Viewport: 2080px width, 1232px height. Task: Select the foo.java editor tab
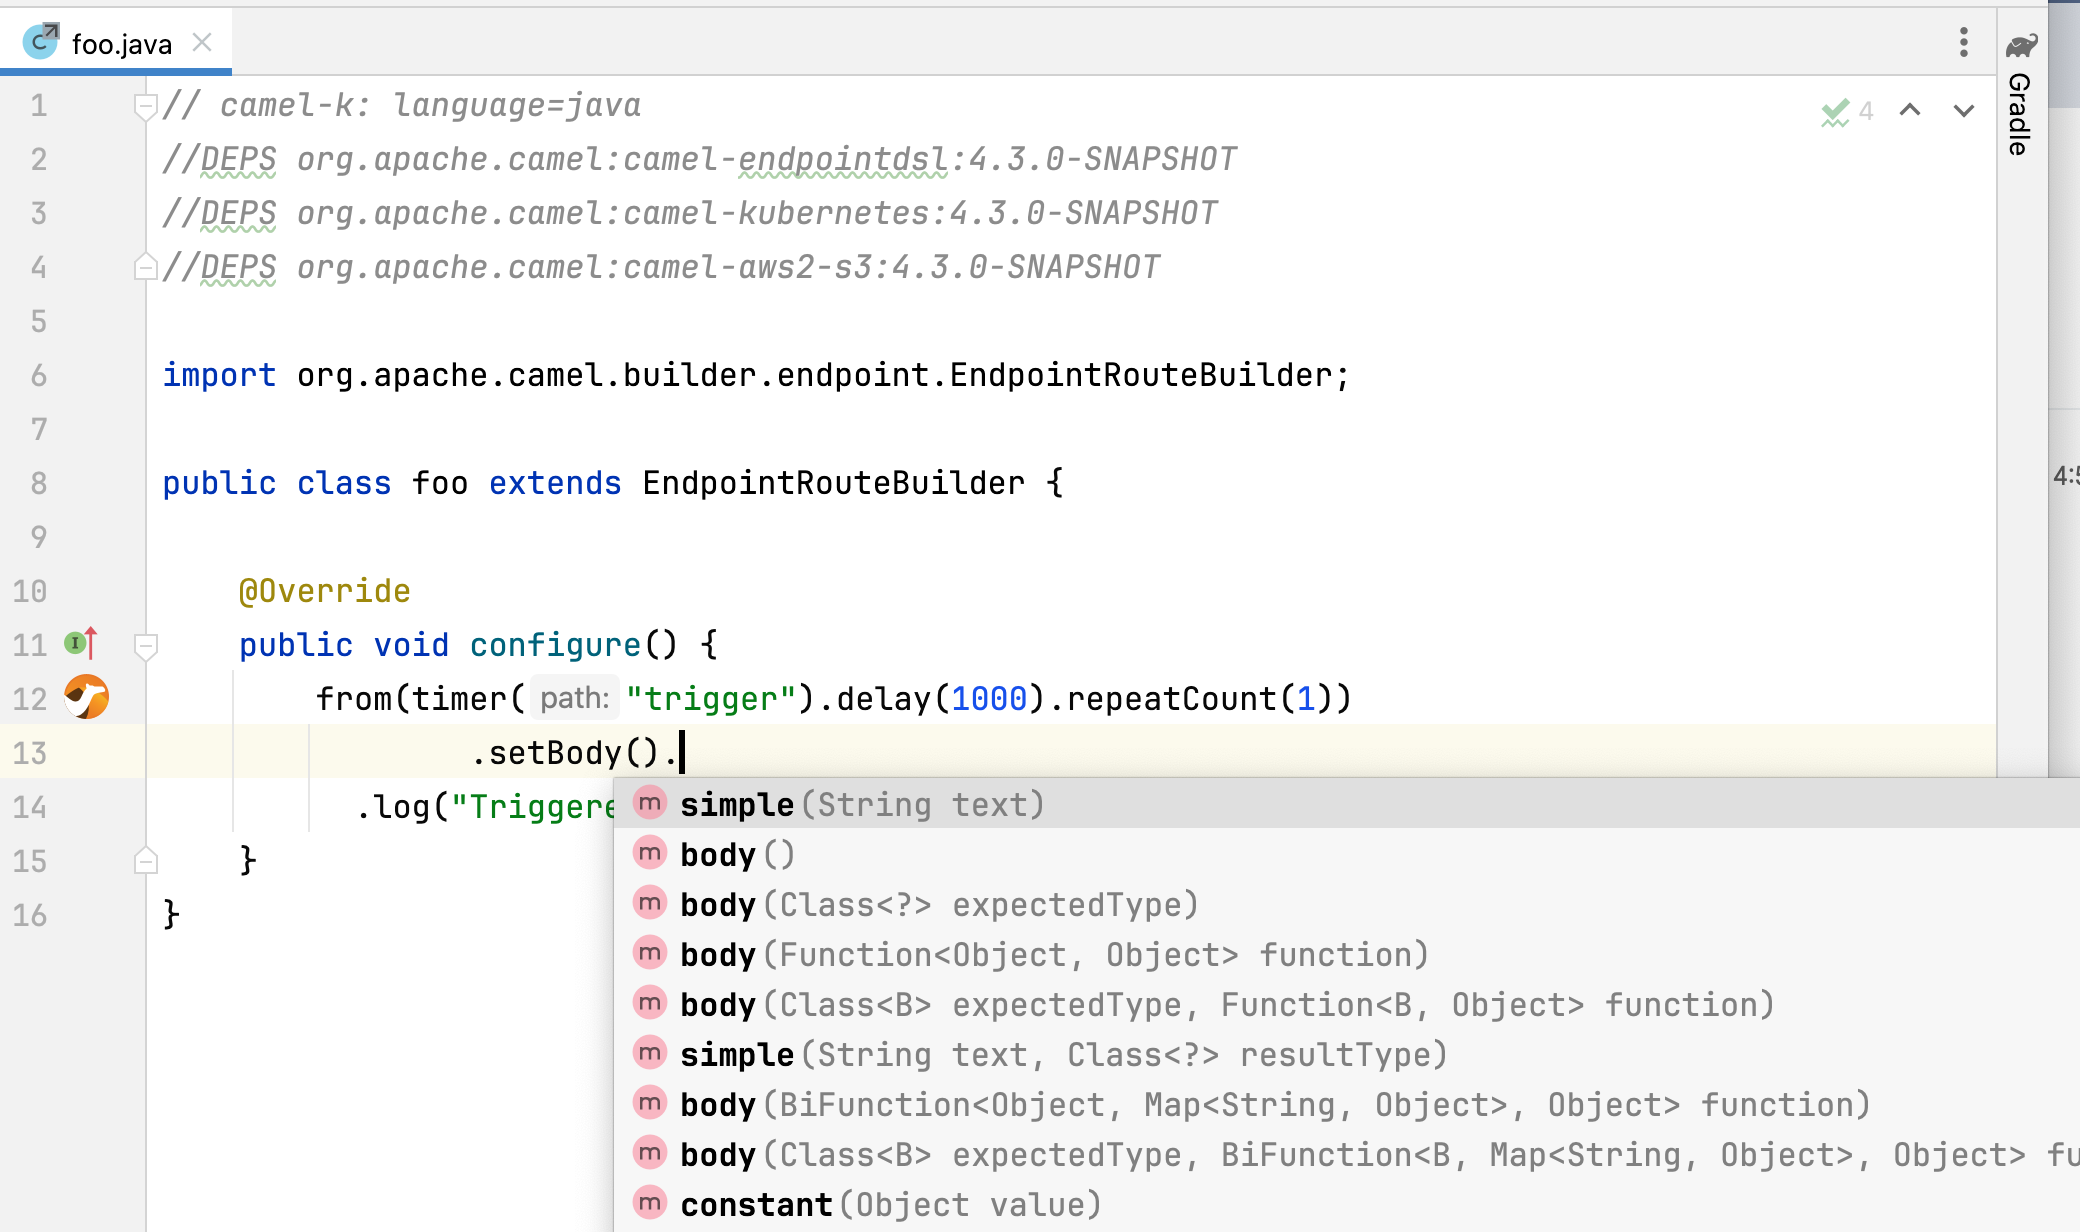click(120, 44)
